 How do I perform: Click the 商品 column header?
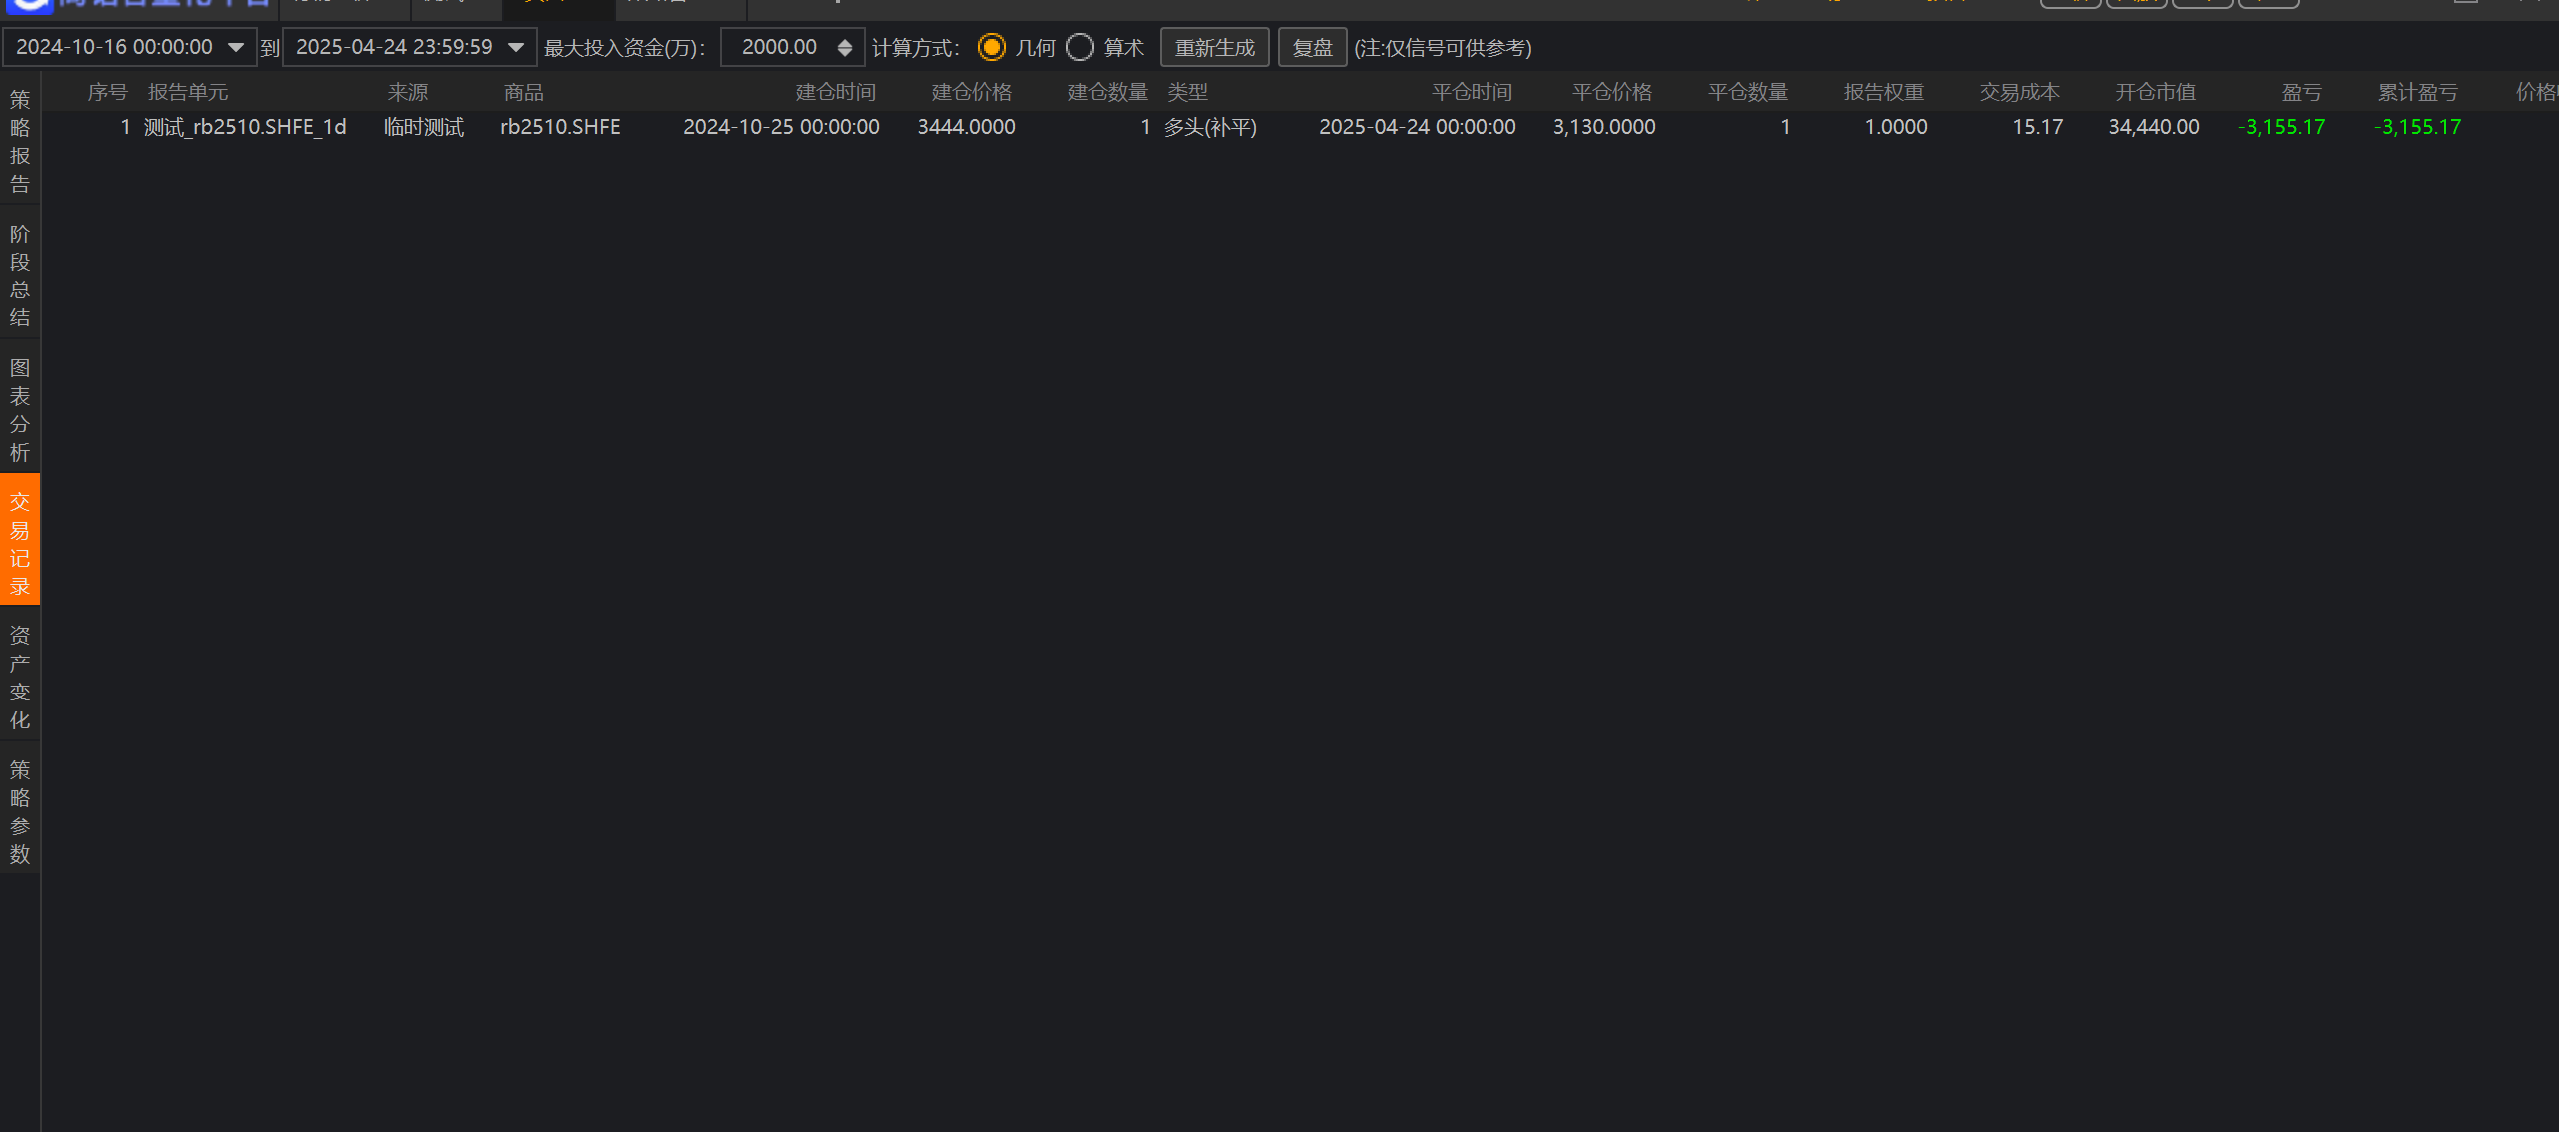(523, 92)
